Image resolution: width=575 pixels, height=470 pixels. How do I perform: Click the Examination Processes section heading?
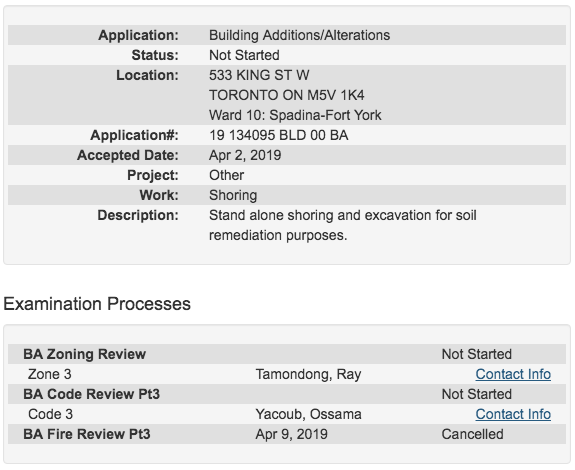(x=97, y=304)
